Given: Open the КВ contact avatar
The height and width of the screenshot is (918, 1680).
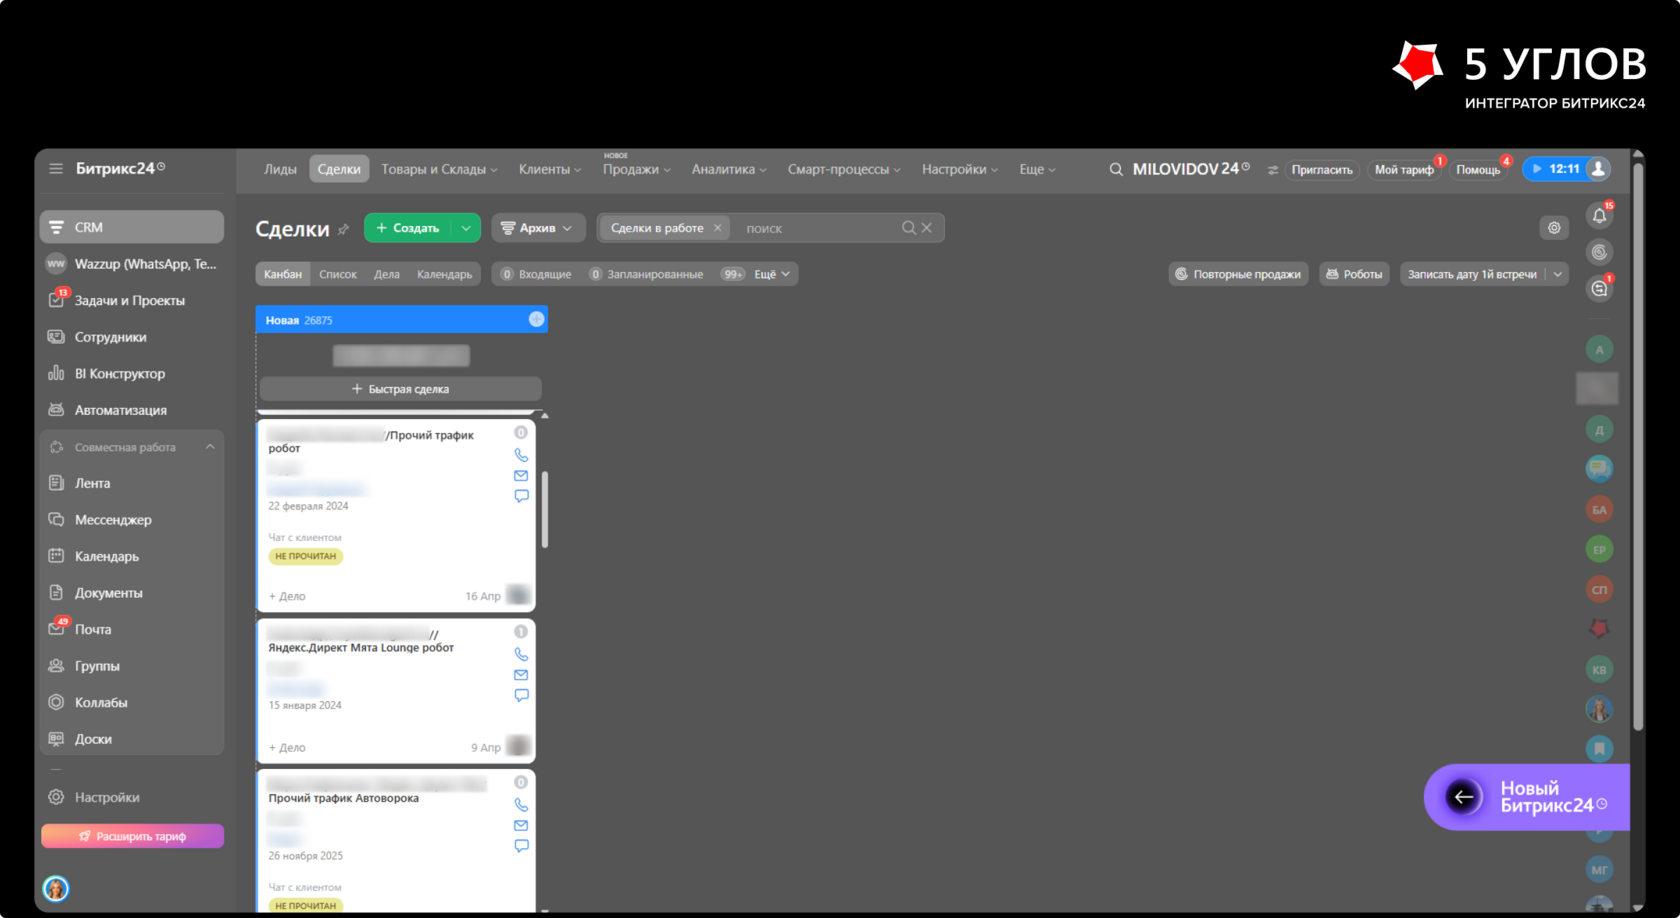Looking at the screenshot, I should [x=1600, y=670].
